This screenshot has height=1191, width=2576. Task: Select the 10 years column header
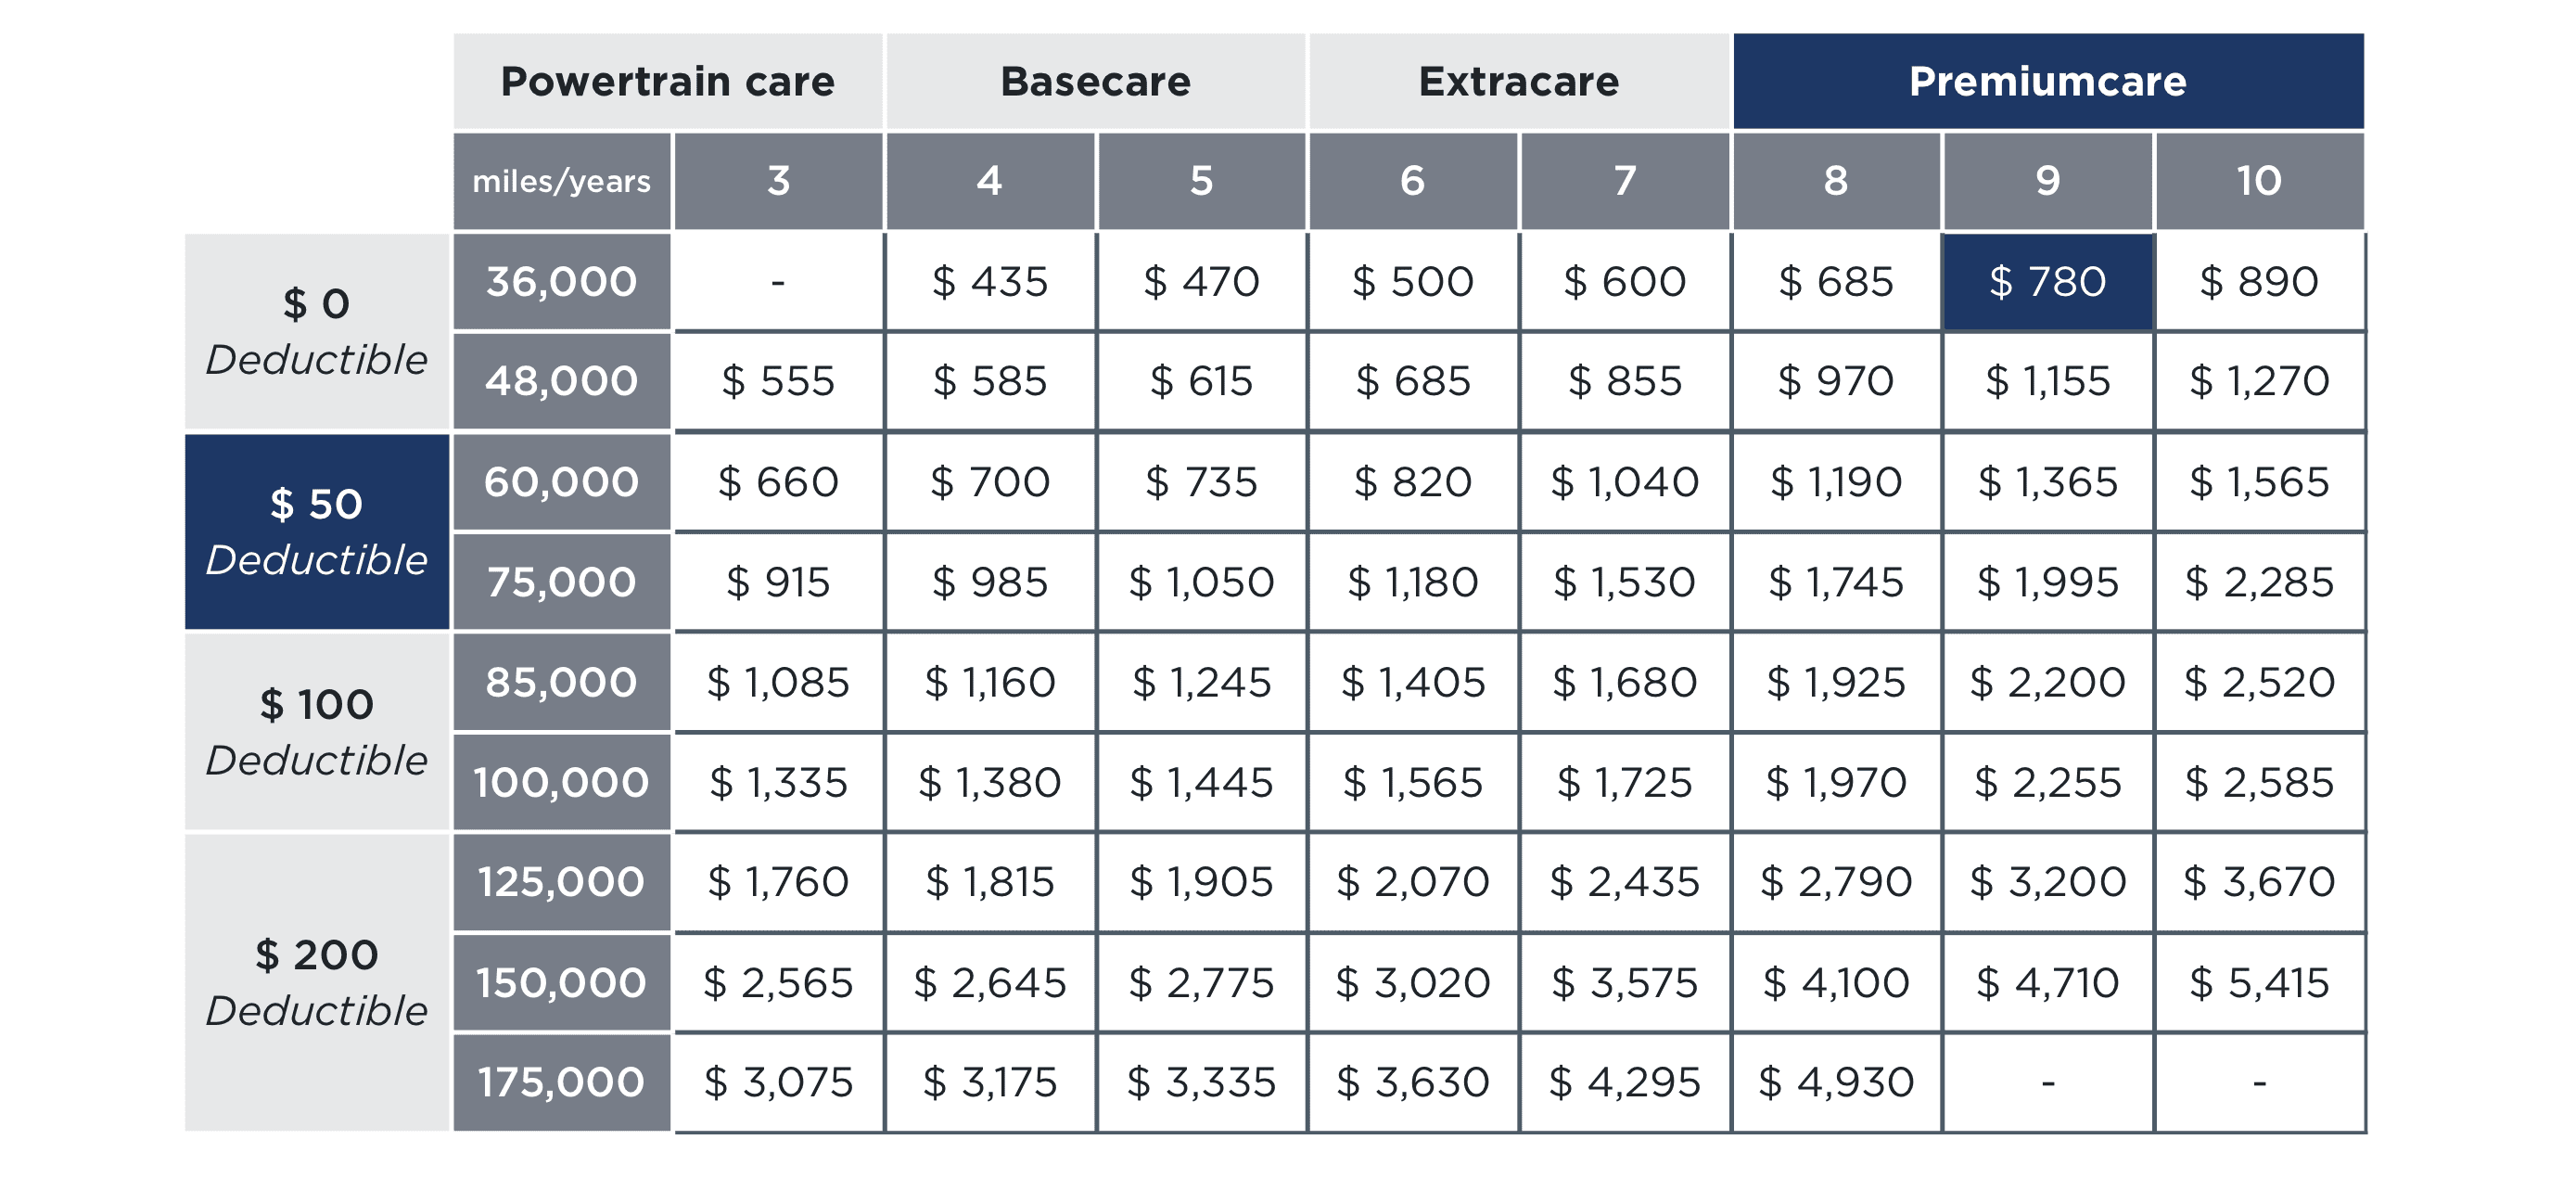pos(2260,181)
